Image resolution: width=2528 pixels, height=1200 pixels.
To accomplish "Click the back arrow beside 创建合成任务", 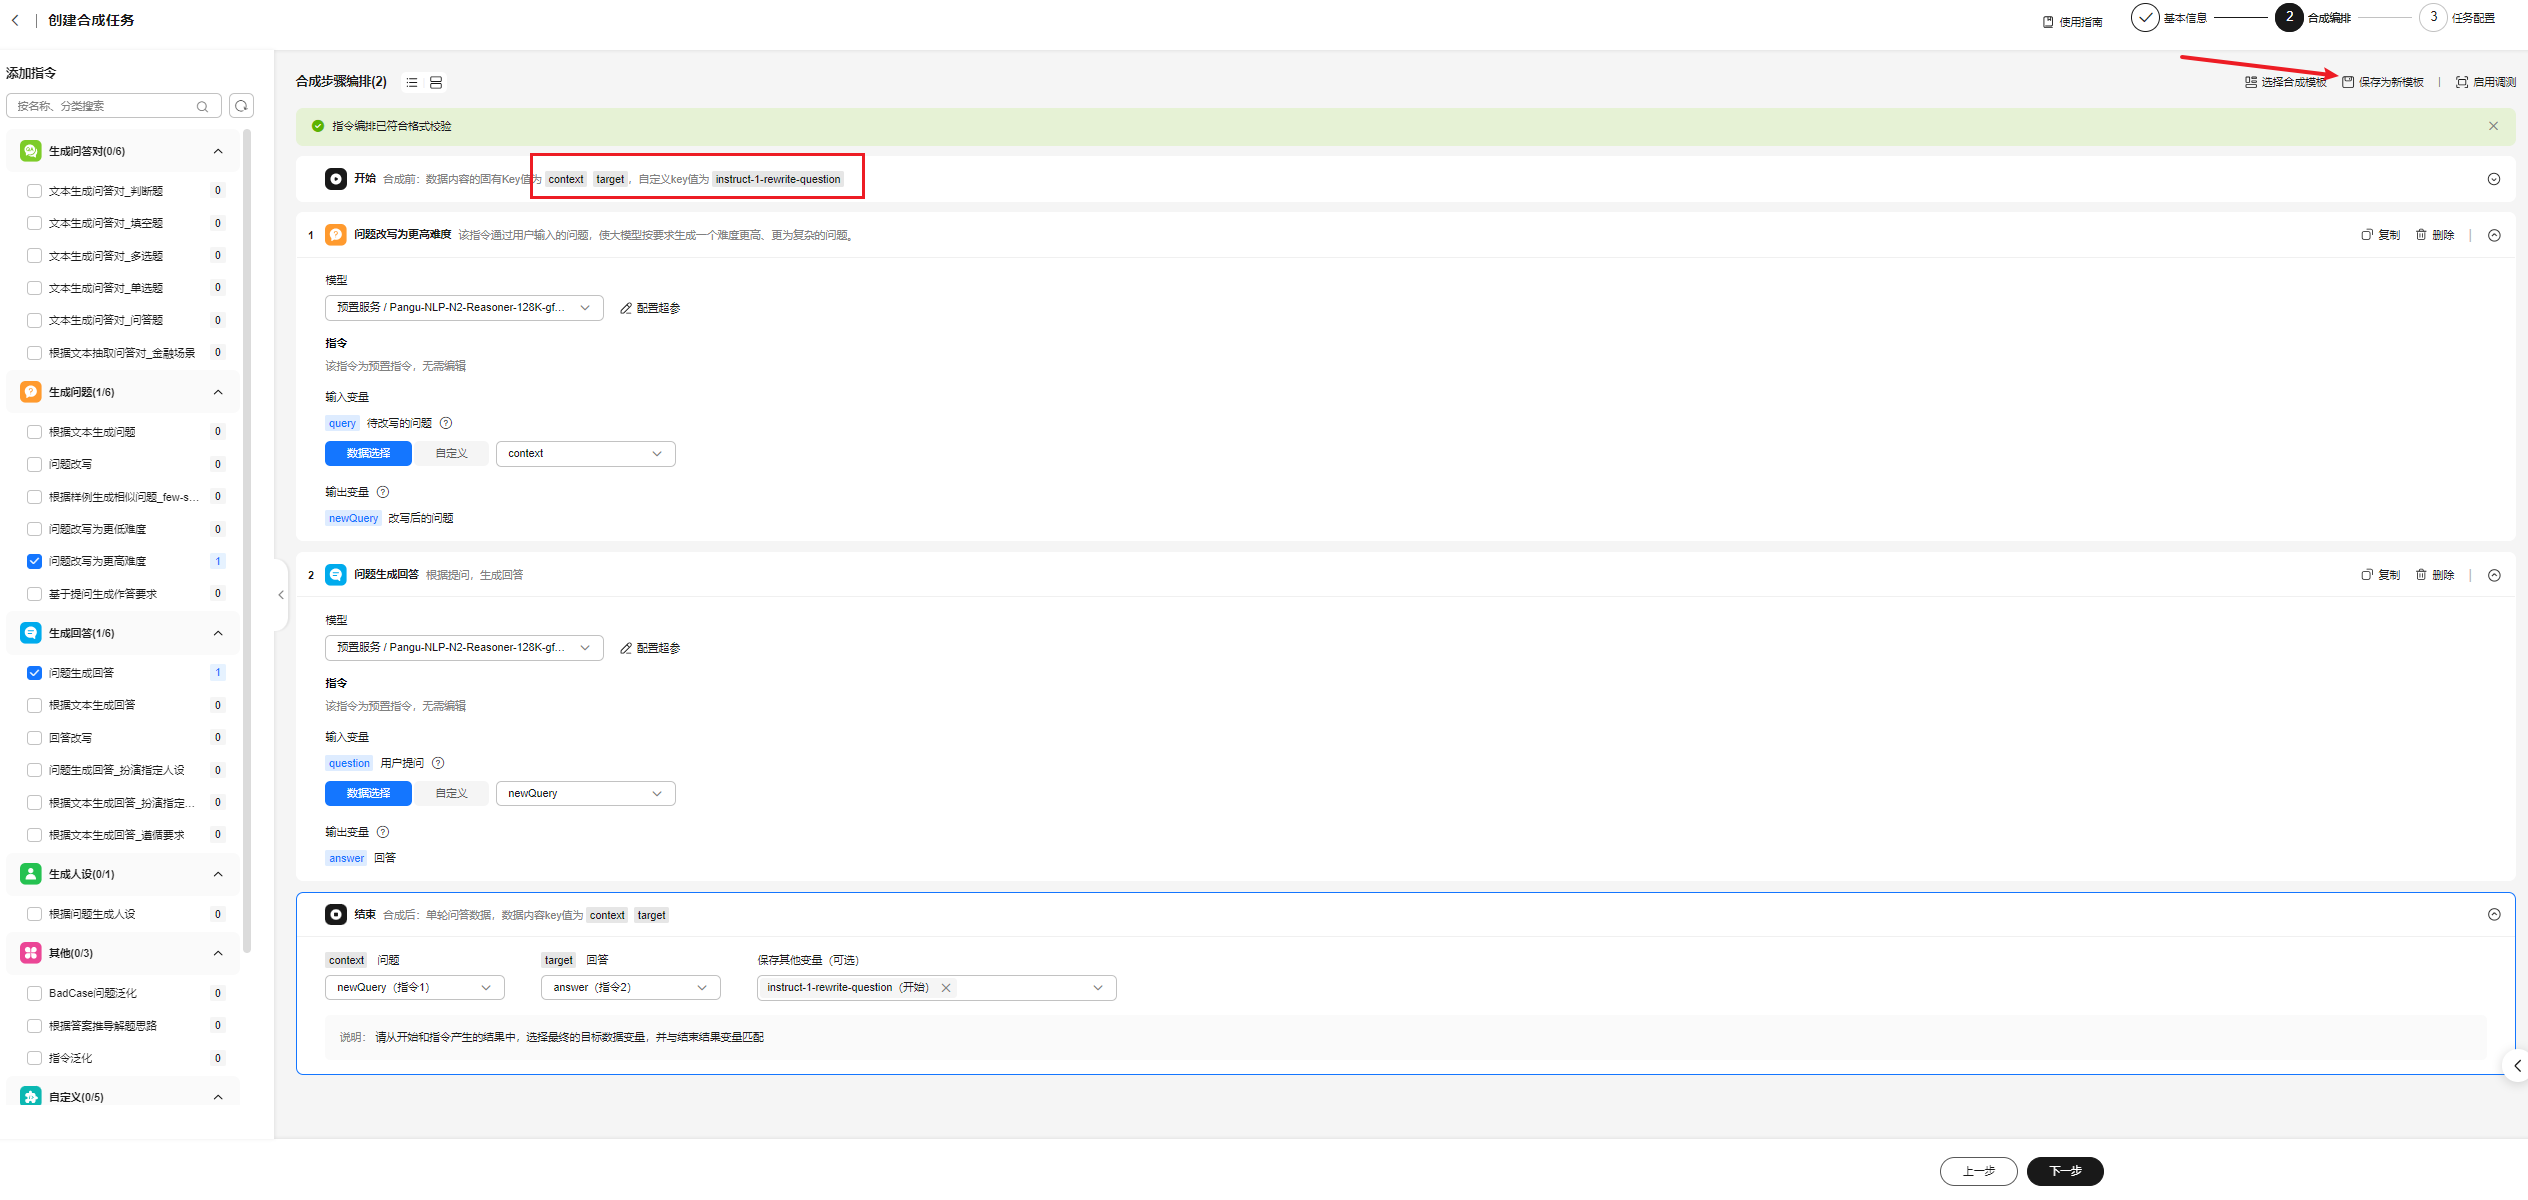I will tap(15, 20).
